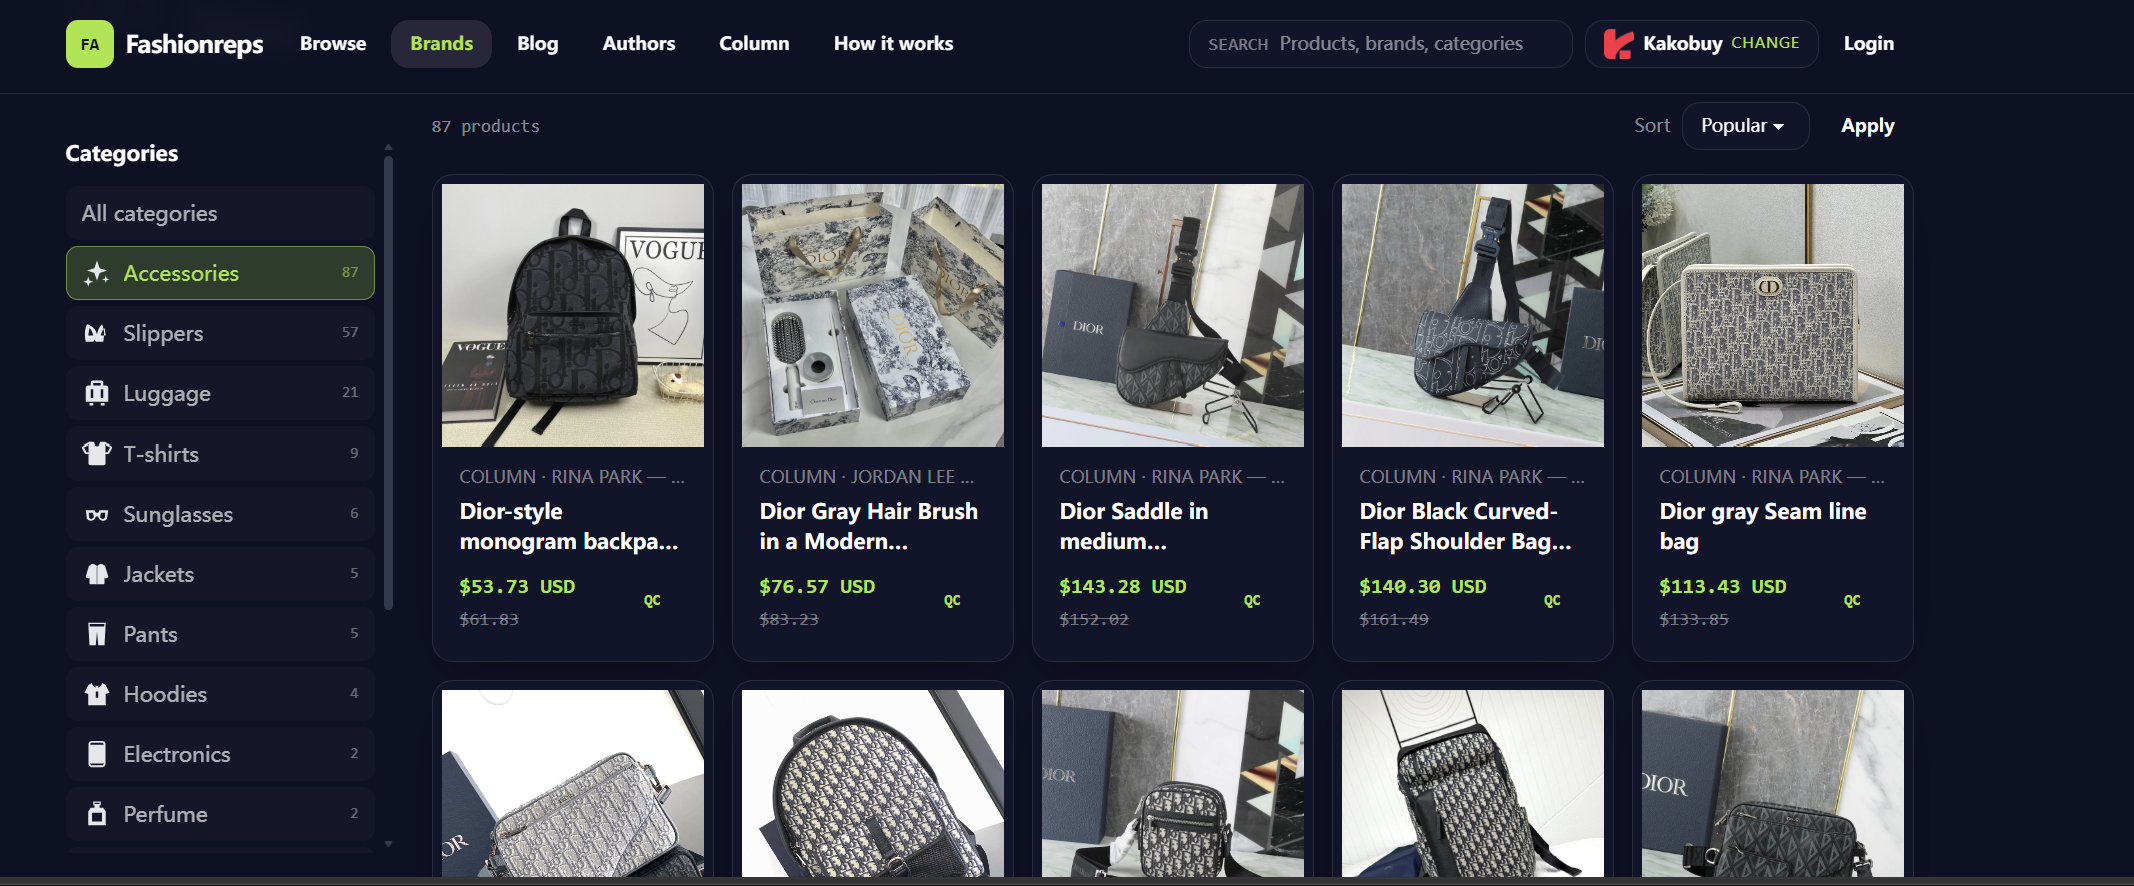Apply the selected sort order
Image resolution: width=2134 pixels, height=886 pixels.
(1867, 126)
